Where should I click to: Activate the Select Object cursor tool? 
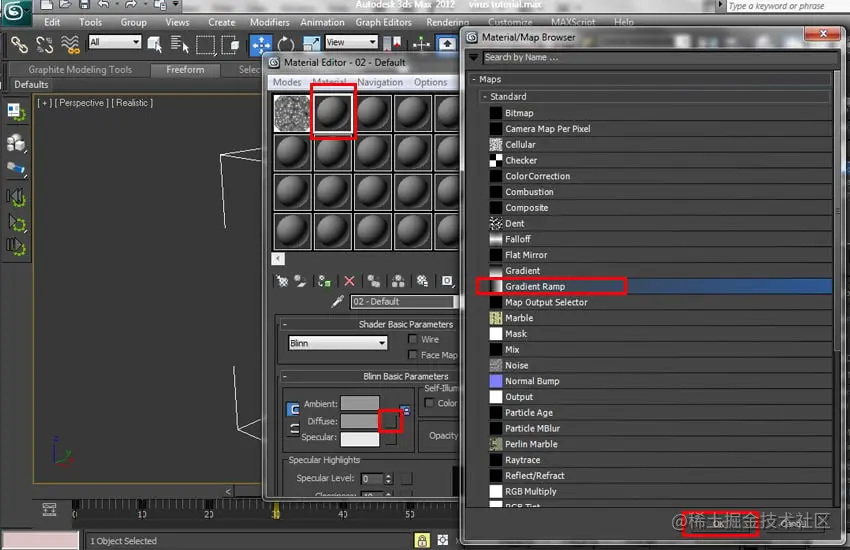154,44
